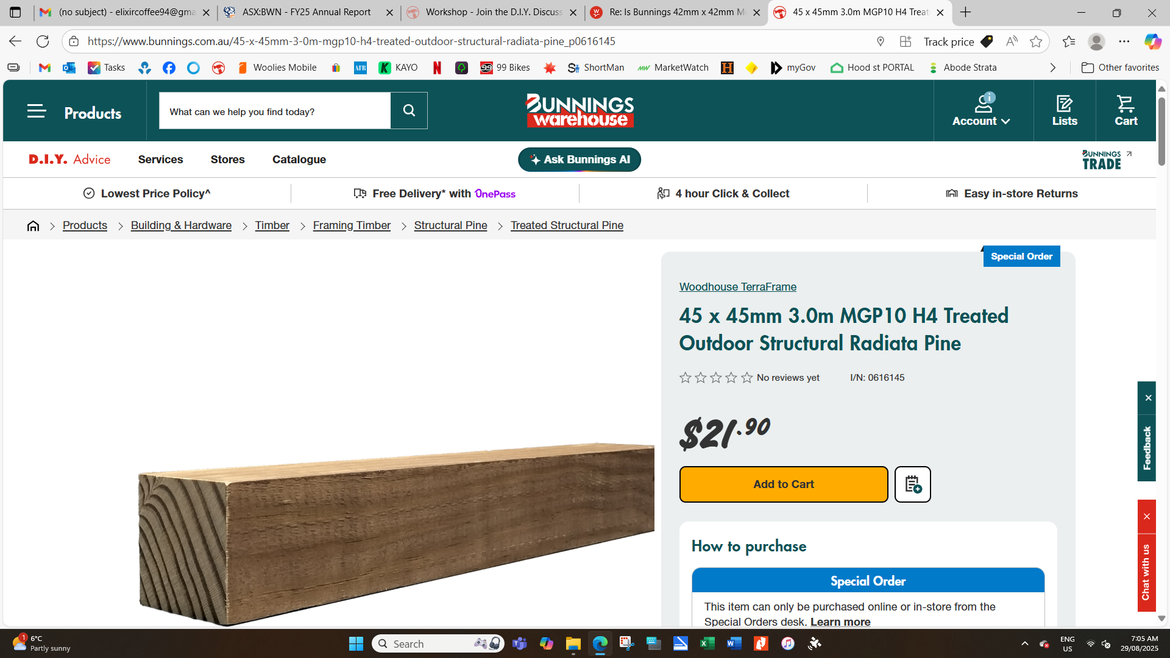
Task: Click the search magnifier button
Action: coord(409,110)
